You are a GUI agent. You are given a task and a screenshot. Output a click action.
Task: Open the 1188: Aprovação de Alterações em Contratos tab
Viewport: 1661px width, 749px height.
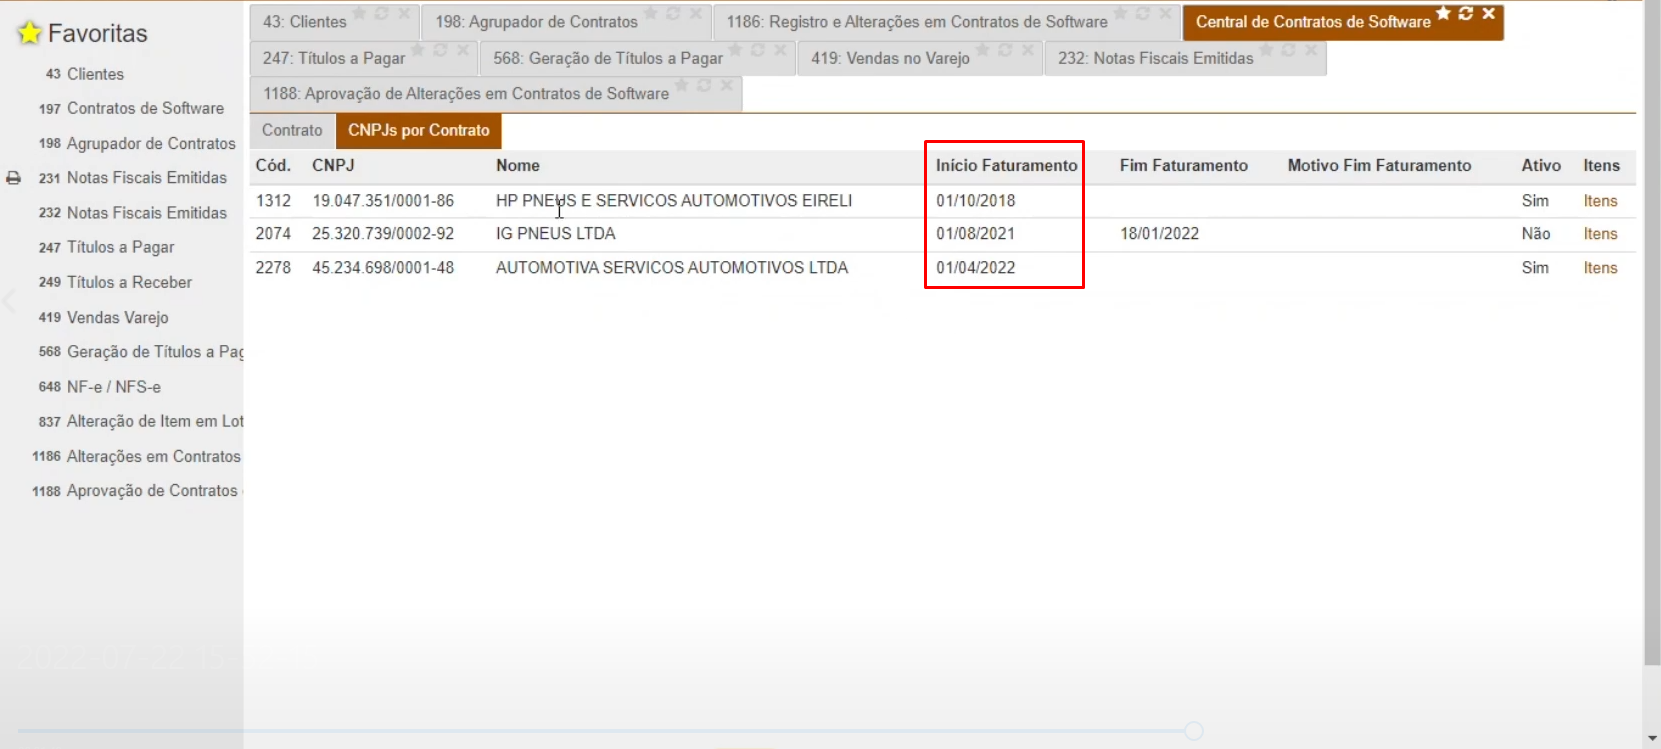tap(466, 94)
